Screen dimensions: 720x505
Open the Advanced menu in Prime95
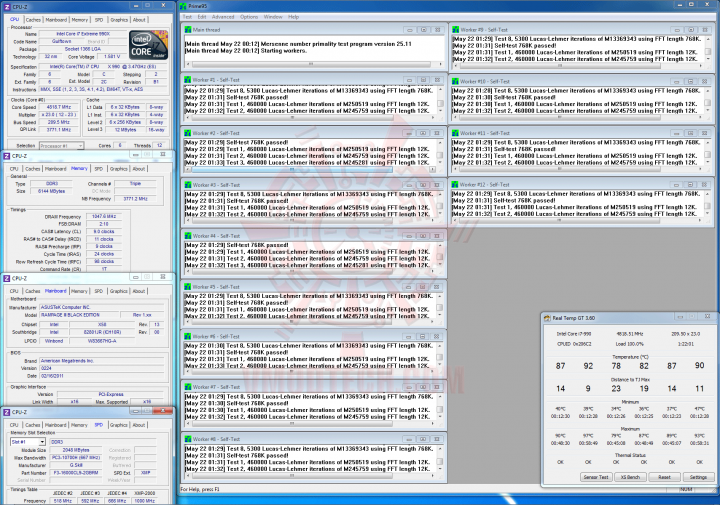[223, 17]
